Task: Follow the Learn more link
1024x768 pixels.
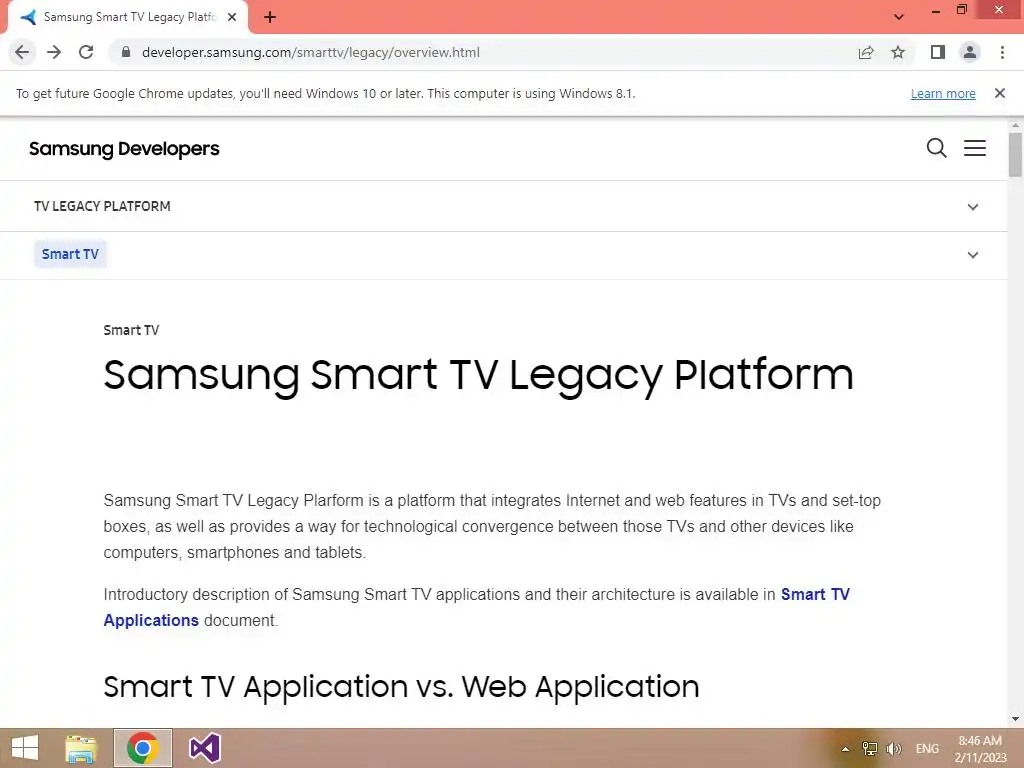Action: pyautogui.click(x=943, y=93)
